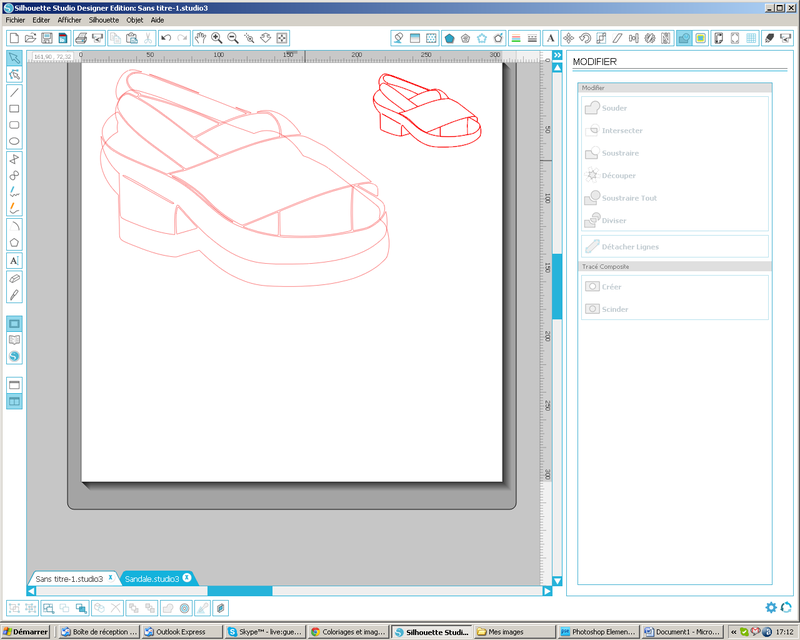
Task: Click the Zoom Out magnifier icon
Action: pyautogui.click(x=233, y=38)
